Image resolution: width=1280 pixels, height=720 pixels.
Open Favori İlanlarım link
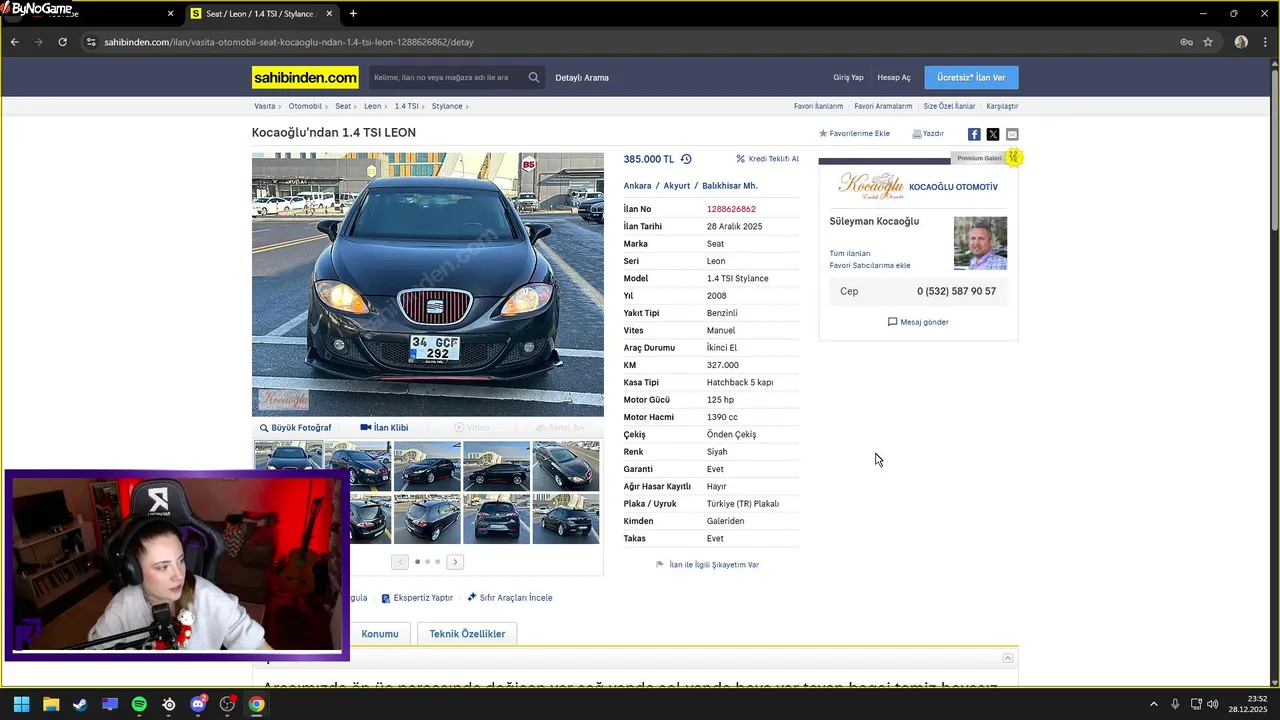point(818,106)
